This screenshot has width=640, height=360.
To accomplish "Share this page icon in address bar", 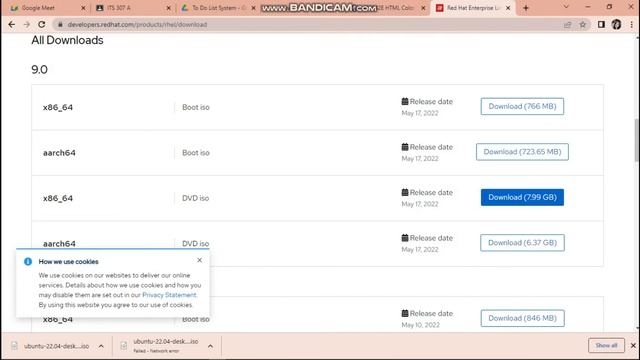I will pos(567,24).
